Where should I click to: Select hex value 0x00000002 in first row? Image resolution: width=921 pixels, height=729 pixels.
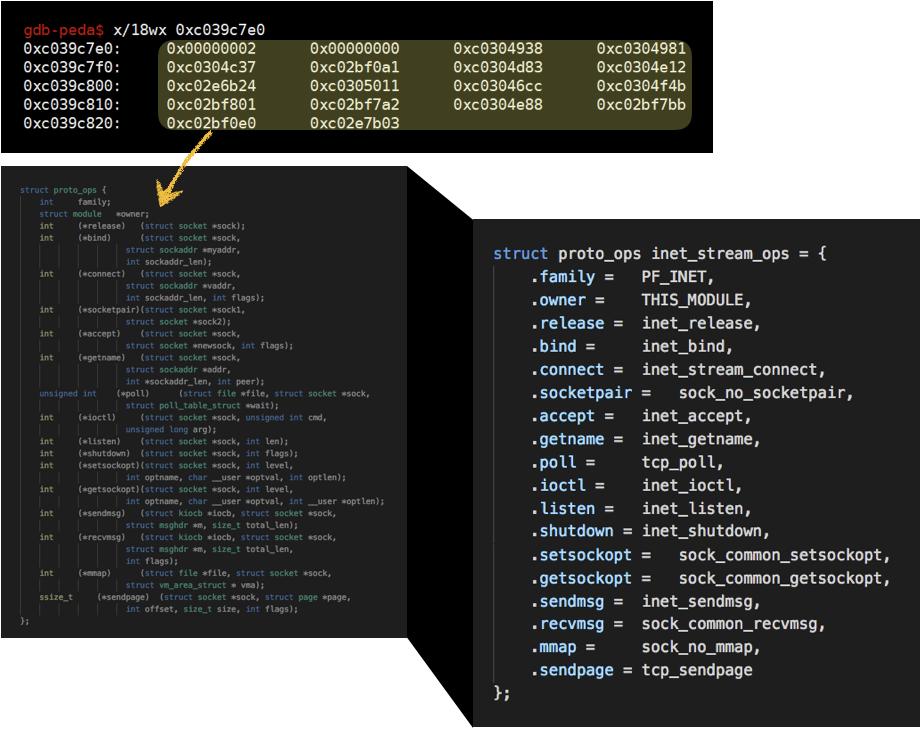tap(211, 48)
